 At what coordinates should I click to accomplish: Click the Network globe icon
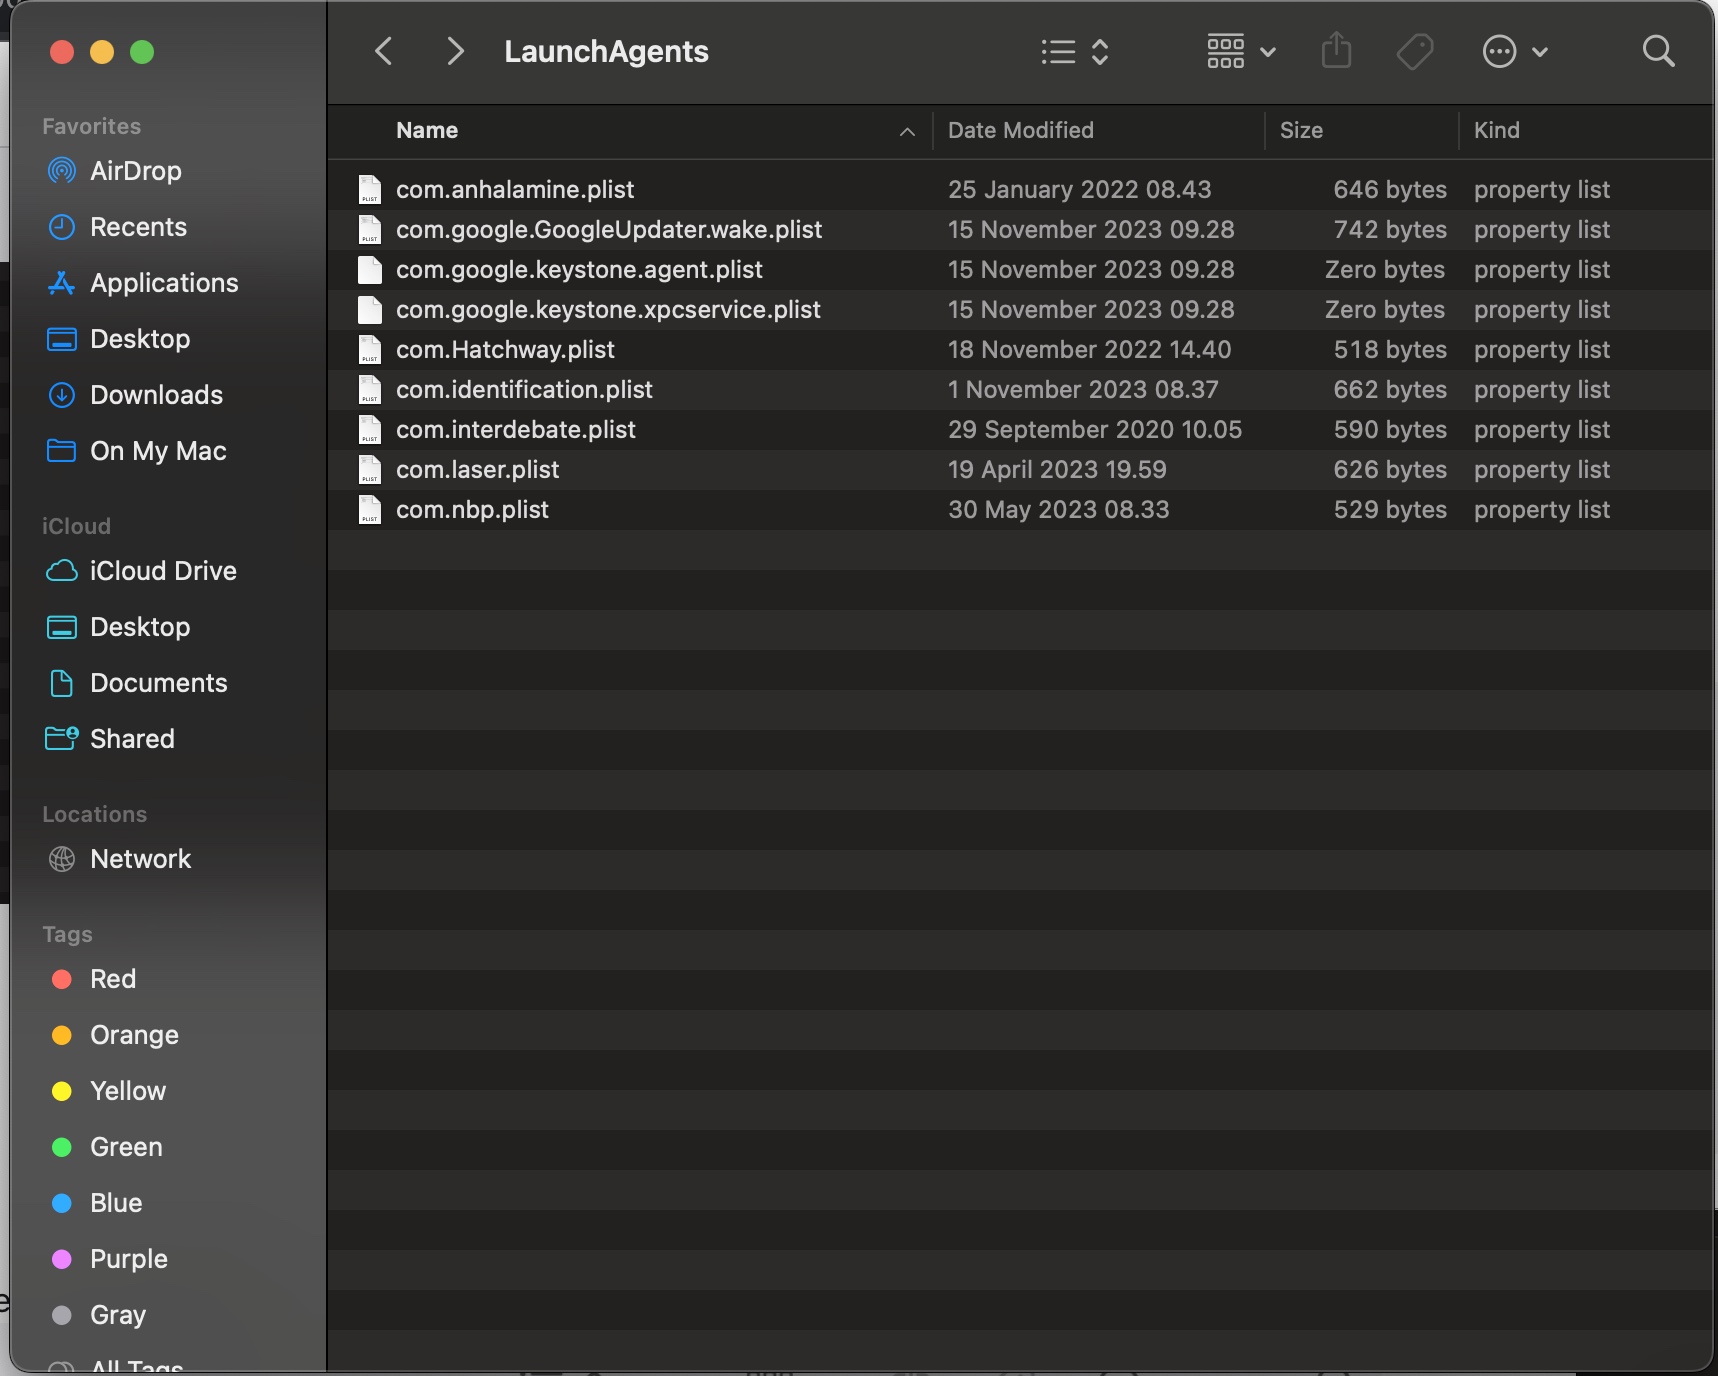[x=62, y=859]
